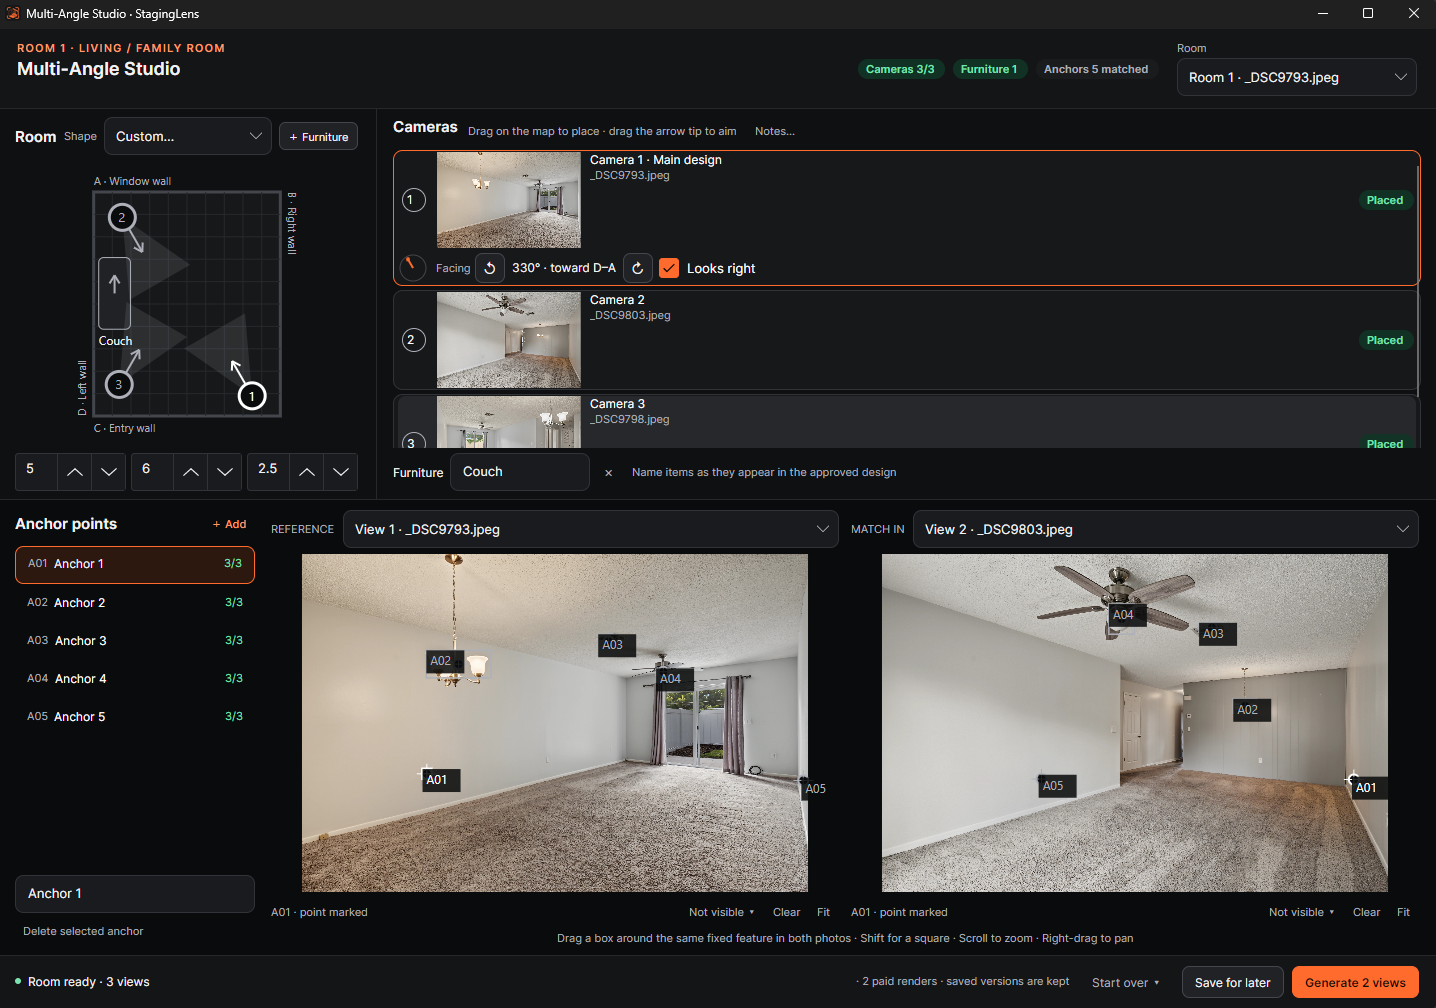Open the Room shape dropdown
Image resolution: width=1436 pixels, height=1008 pixels.
[188, 137]
